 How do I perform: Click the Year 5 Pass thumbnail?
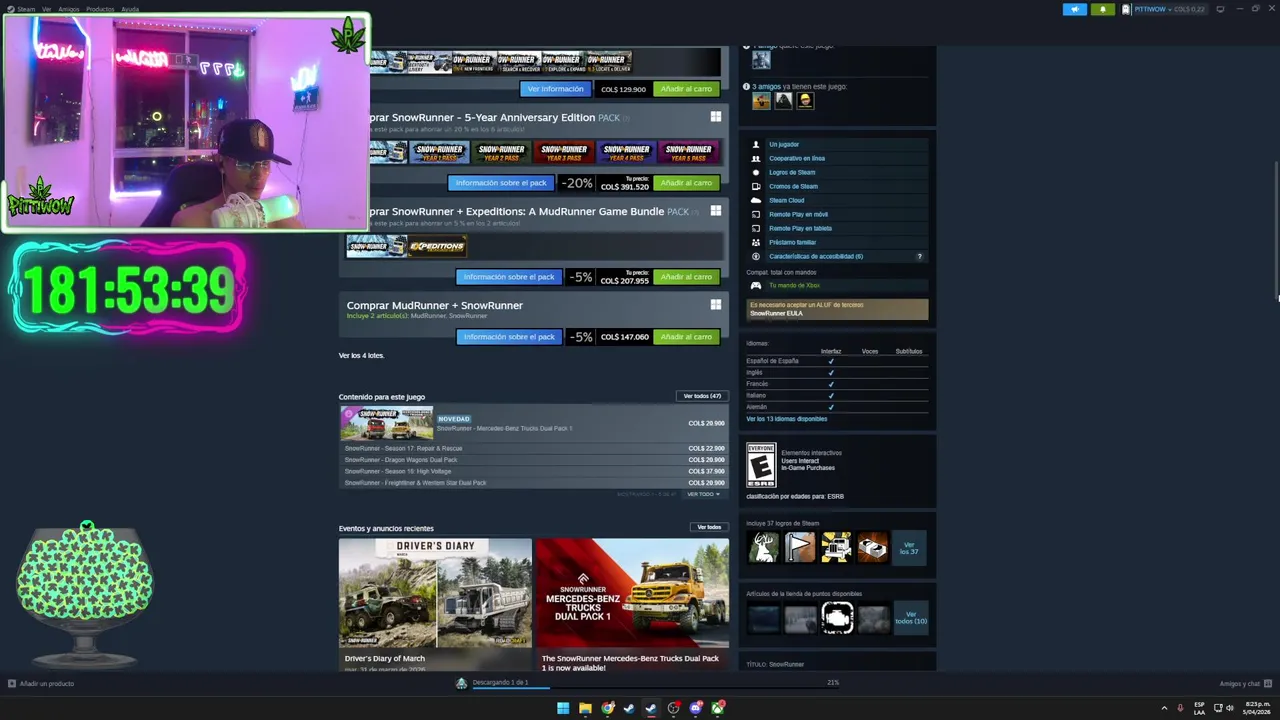[689, 152]
